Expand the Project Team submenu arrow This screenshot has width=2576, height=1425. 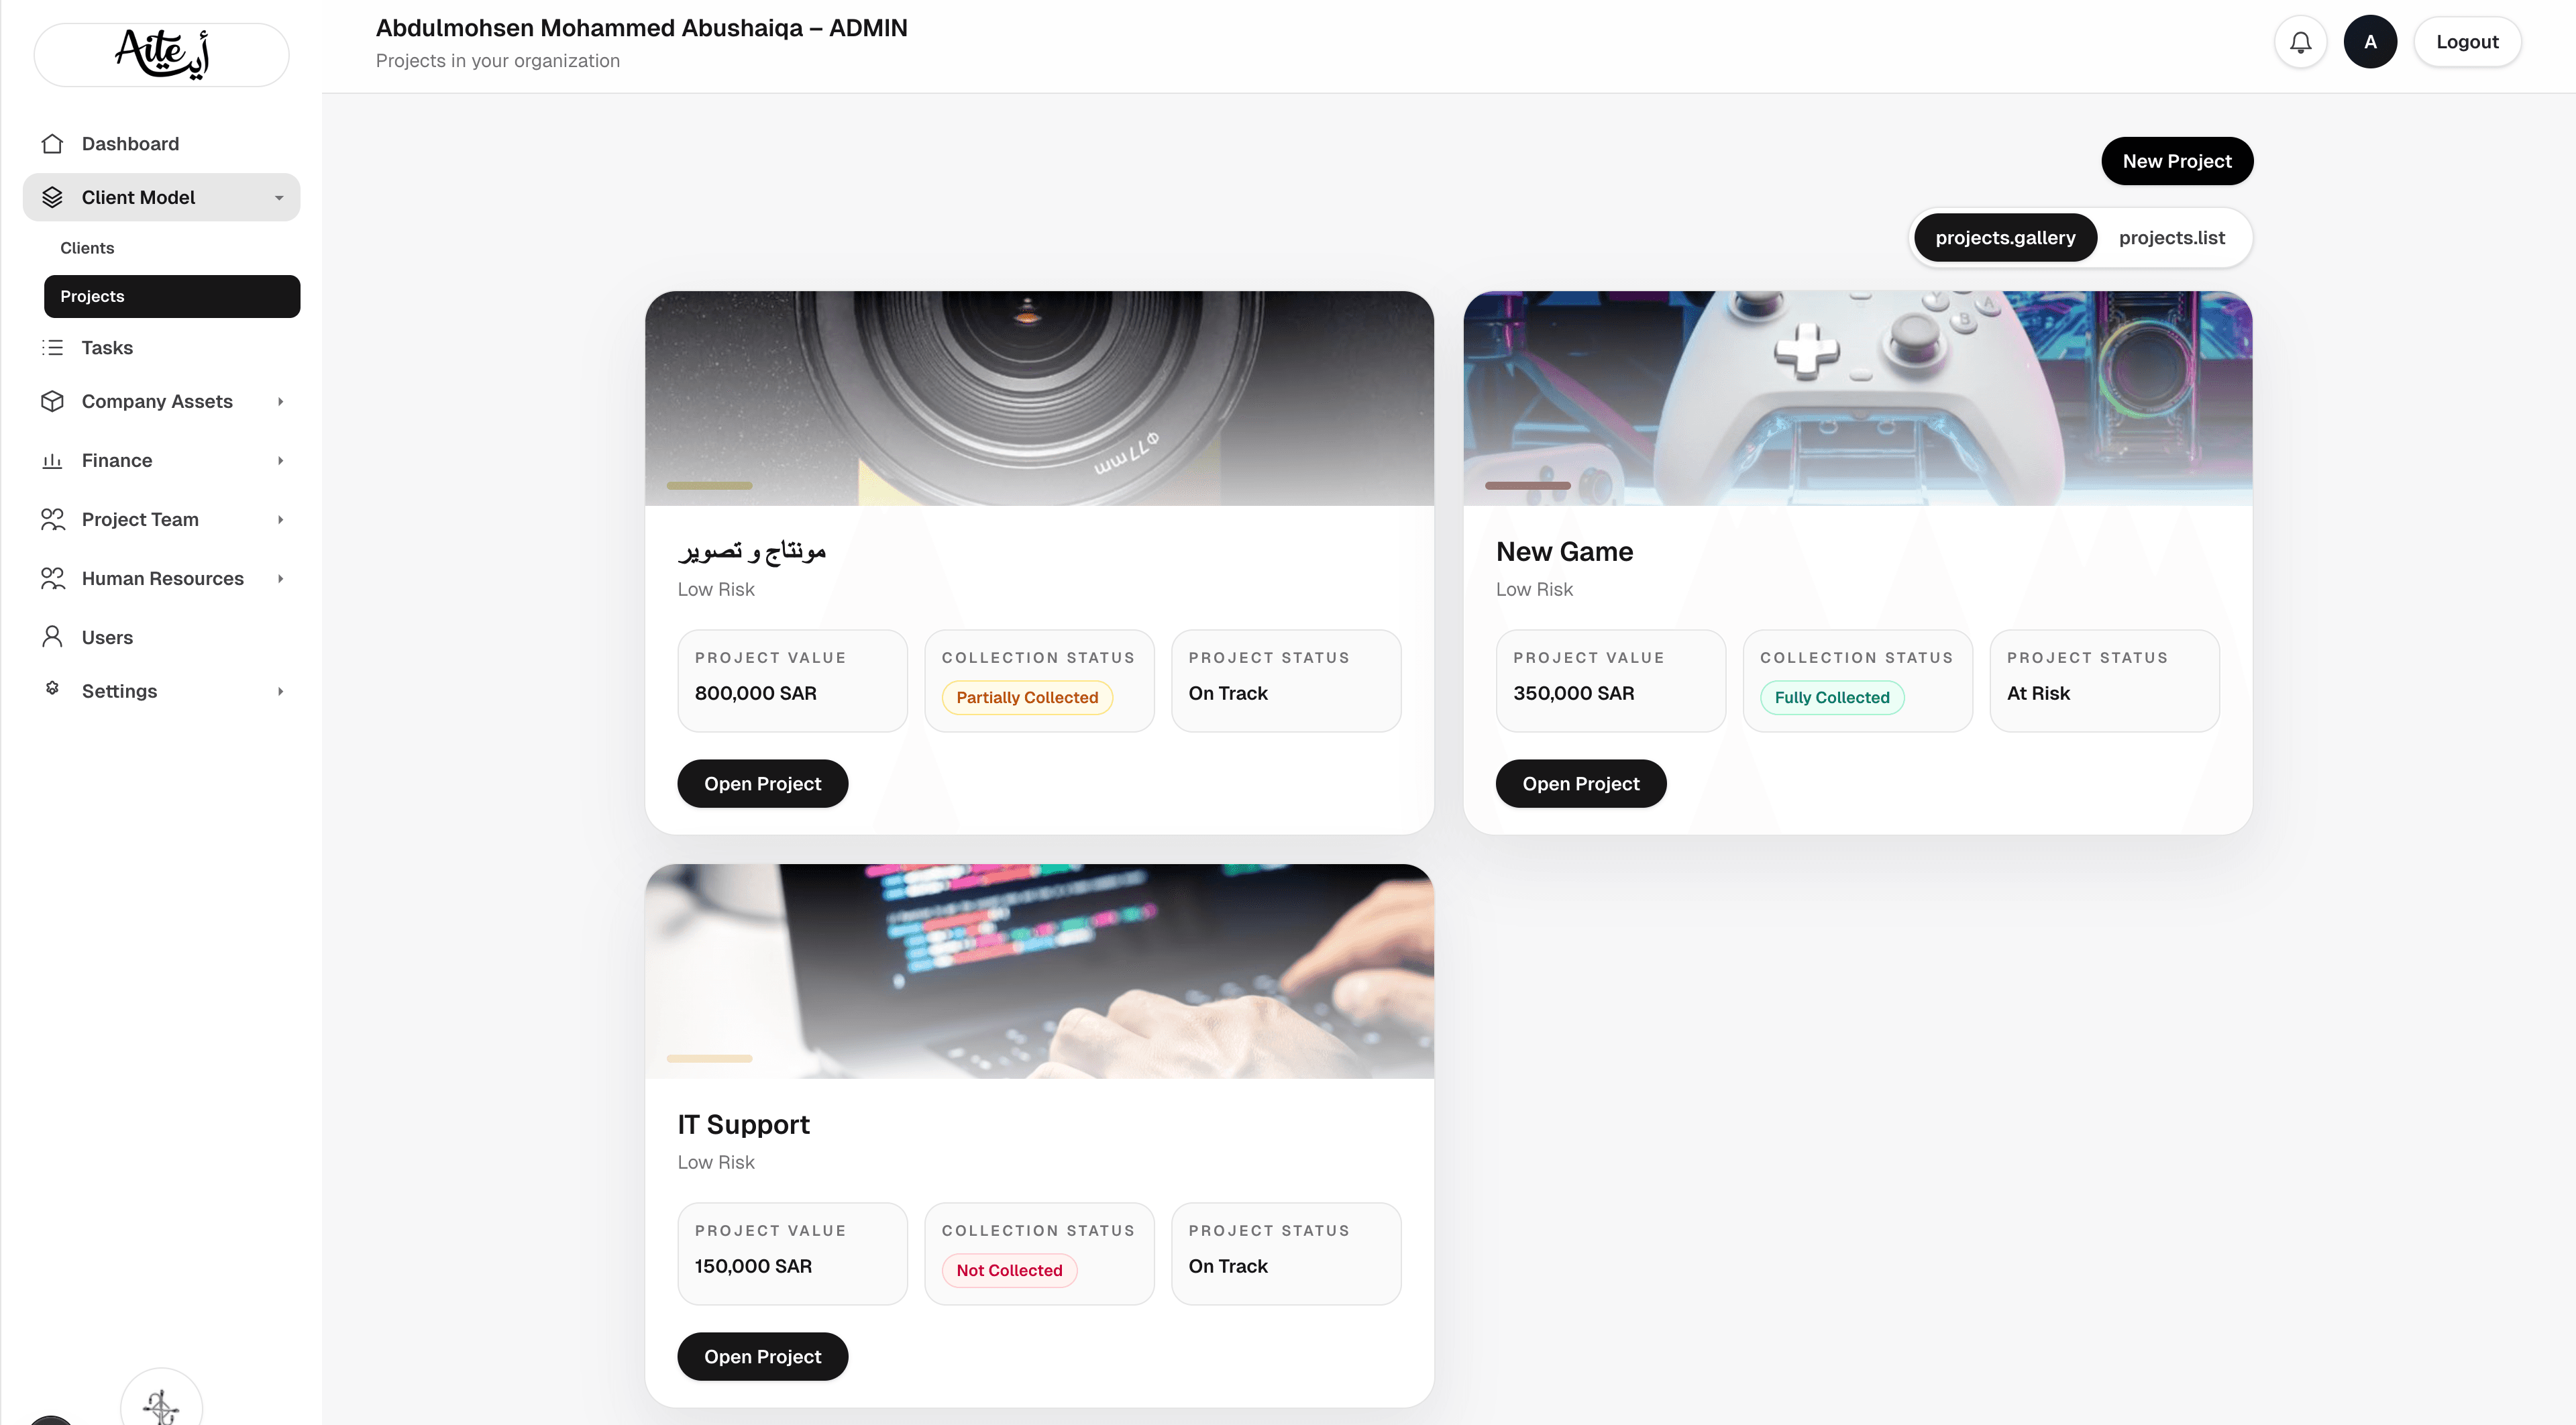[280, 520]
